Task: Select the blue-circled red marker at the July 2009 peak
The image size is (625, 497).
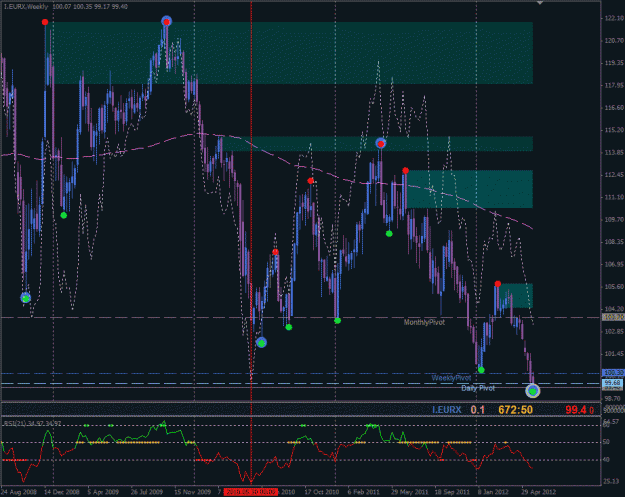Action: click(167, 22)
